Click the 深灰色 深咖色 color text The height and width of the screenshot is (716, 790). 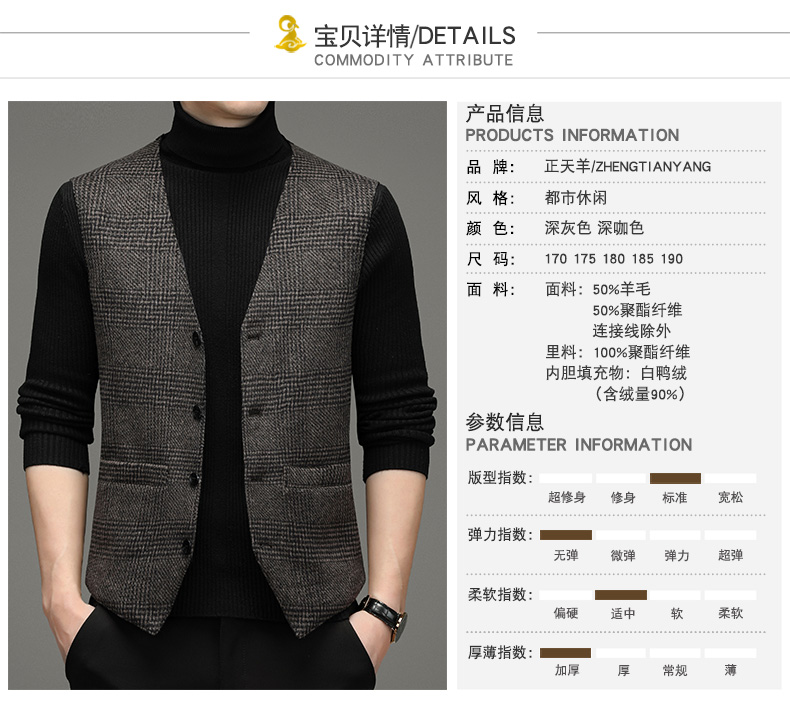(x=594, y=228)
